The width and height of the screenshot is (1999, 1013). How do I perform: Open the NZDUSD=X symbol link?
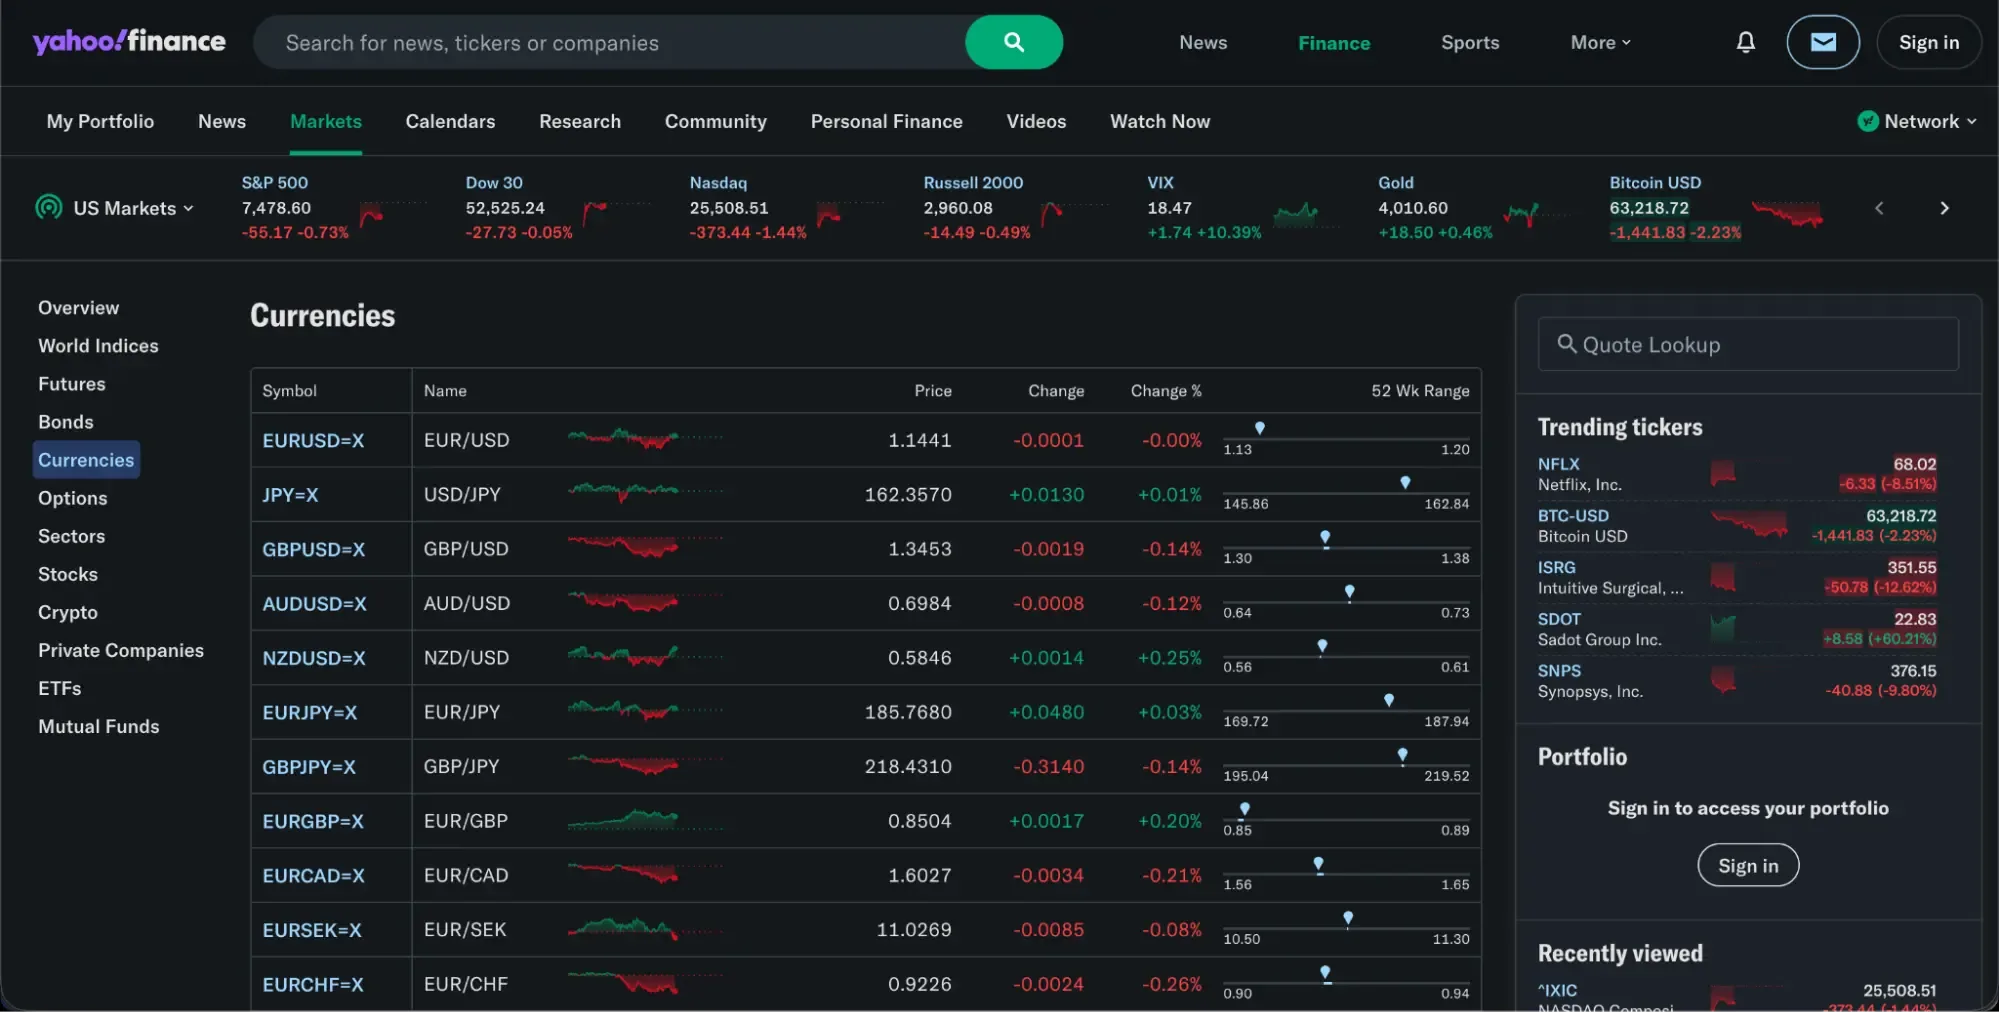click(314, 658)
